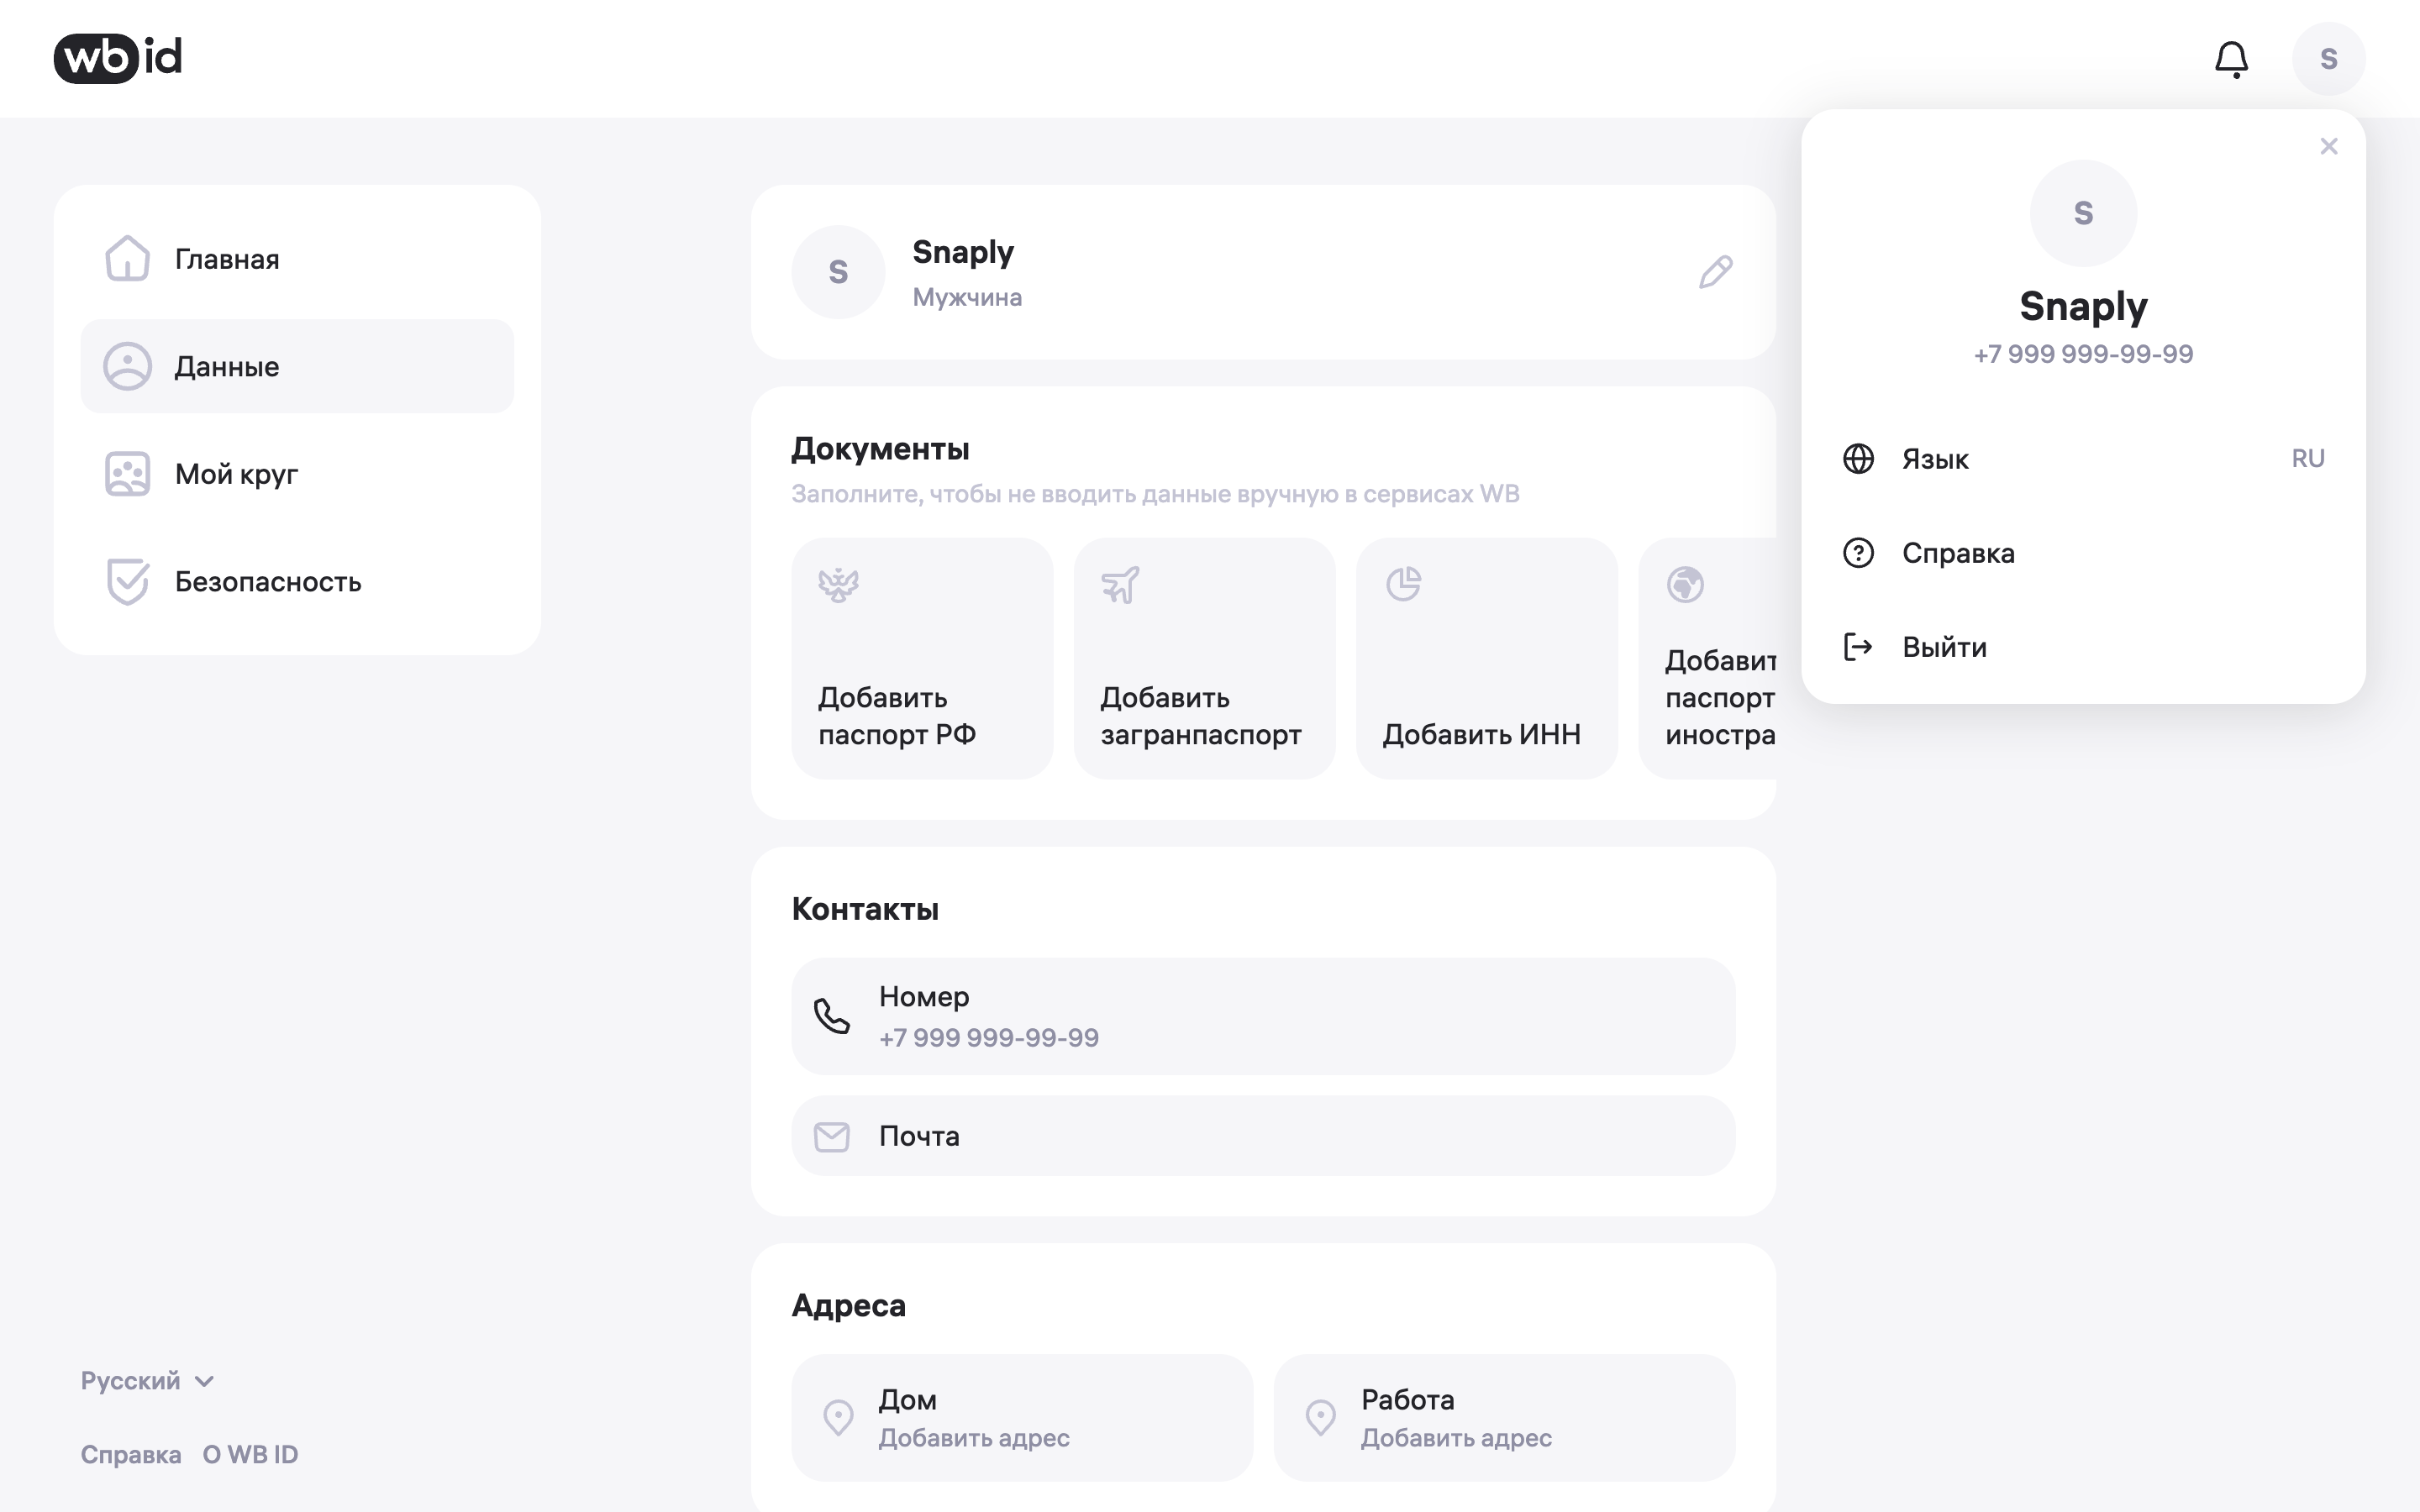Image resolution: width=2420 pixels, height=1512 pixels.
Task: Click the profile avatar in header
Action: coord(2328,59)
